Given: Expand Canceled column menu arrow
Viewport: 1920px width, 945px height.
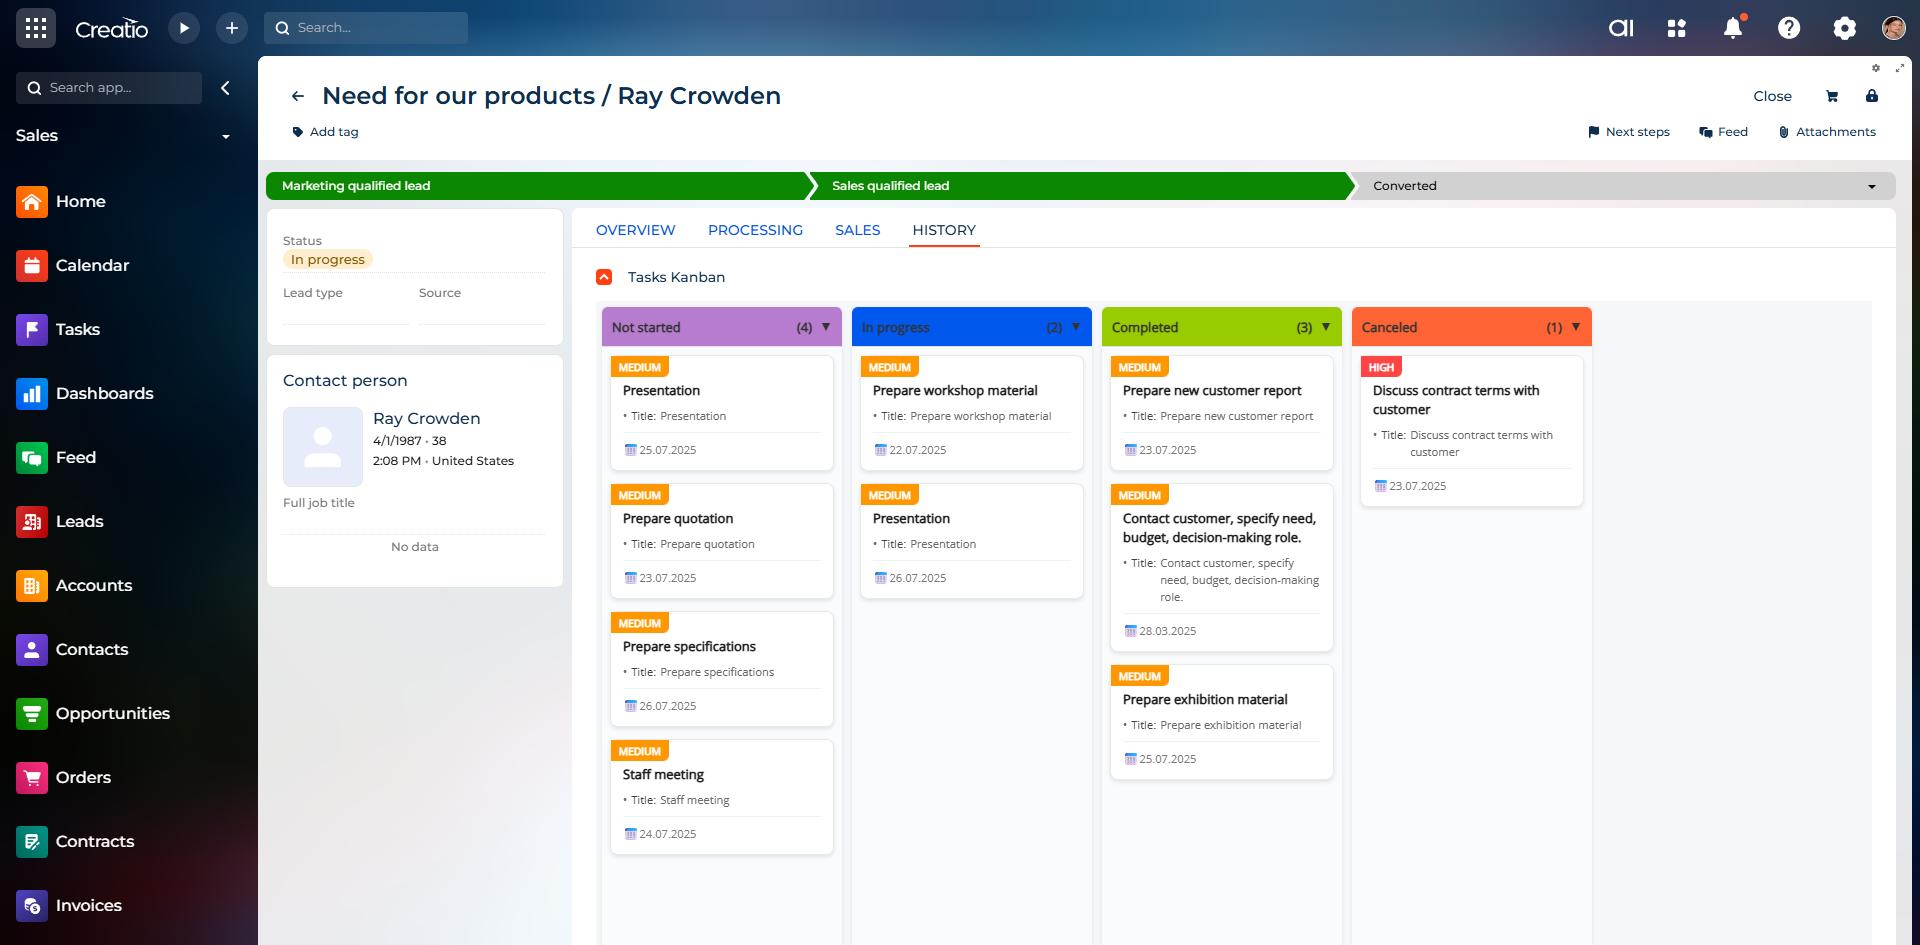Looking at the screenshot, I should pos(1576,327).
